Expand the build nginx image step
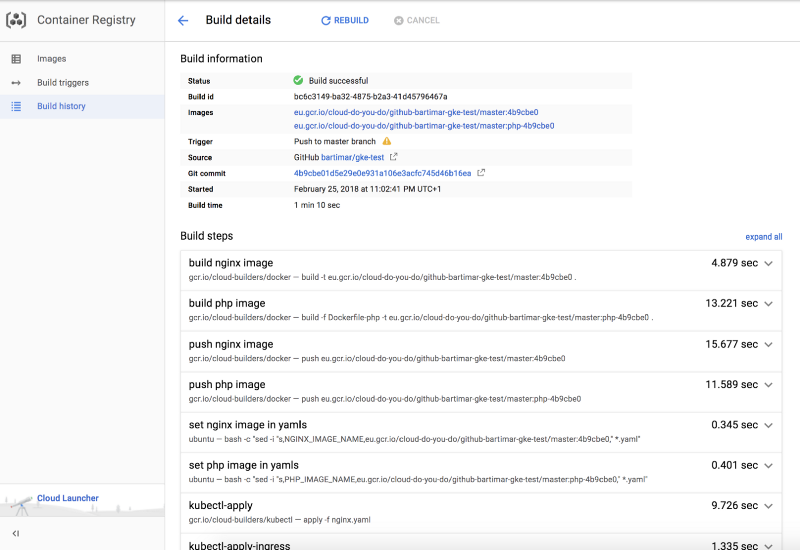The height and width of the screenshot is (550, 800). [768, 263]
